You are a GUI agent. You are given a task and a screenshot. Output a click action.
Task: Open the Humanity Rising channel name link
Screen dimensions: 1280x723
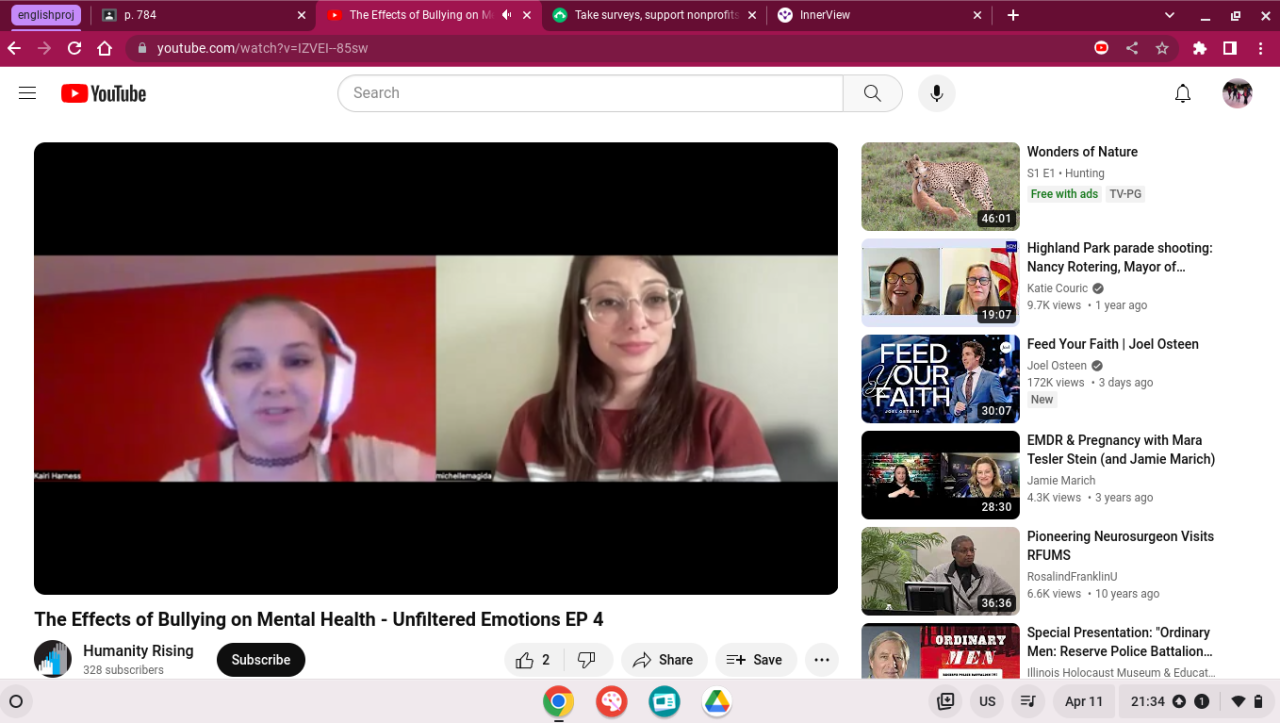click(138, 651)
